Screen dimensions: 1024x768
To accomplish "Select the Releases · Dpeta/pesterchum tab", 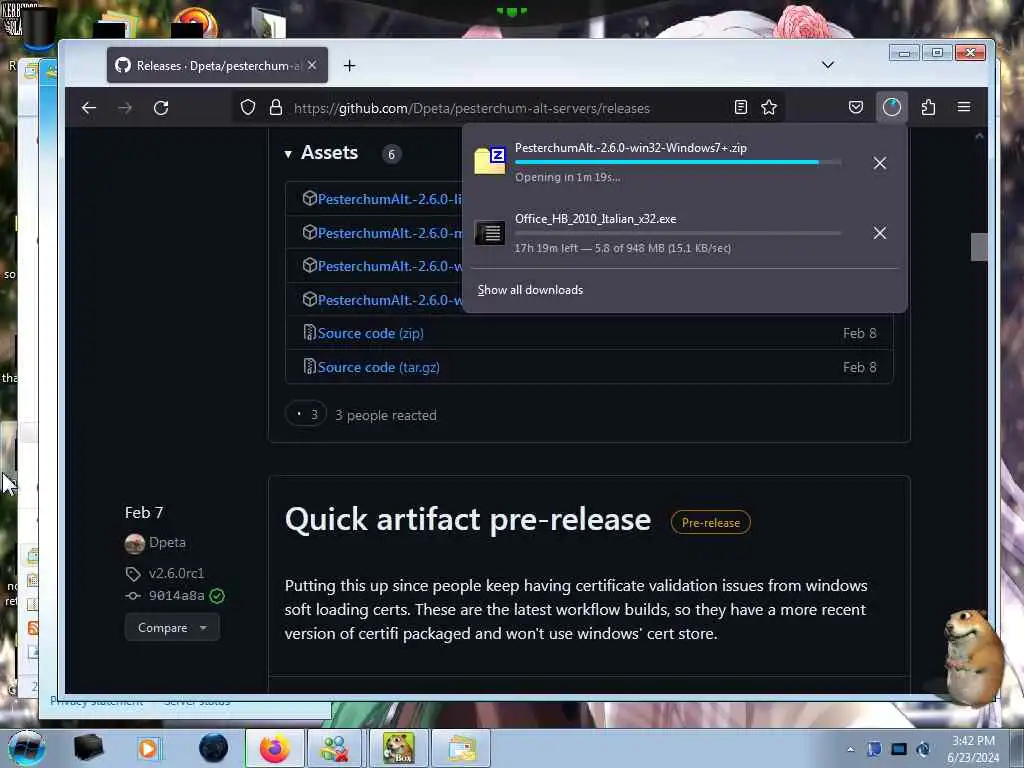I will (x=217, y=65).
